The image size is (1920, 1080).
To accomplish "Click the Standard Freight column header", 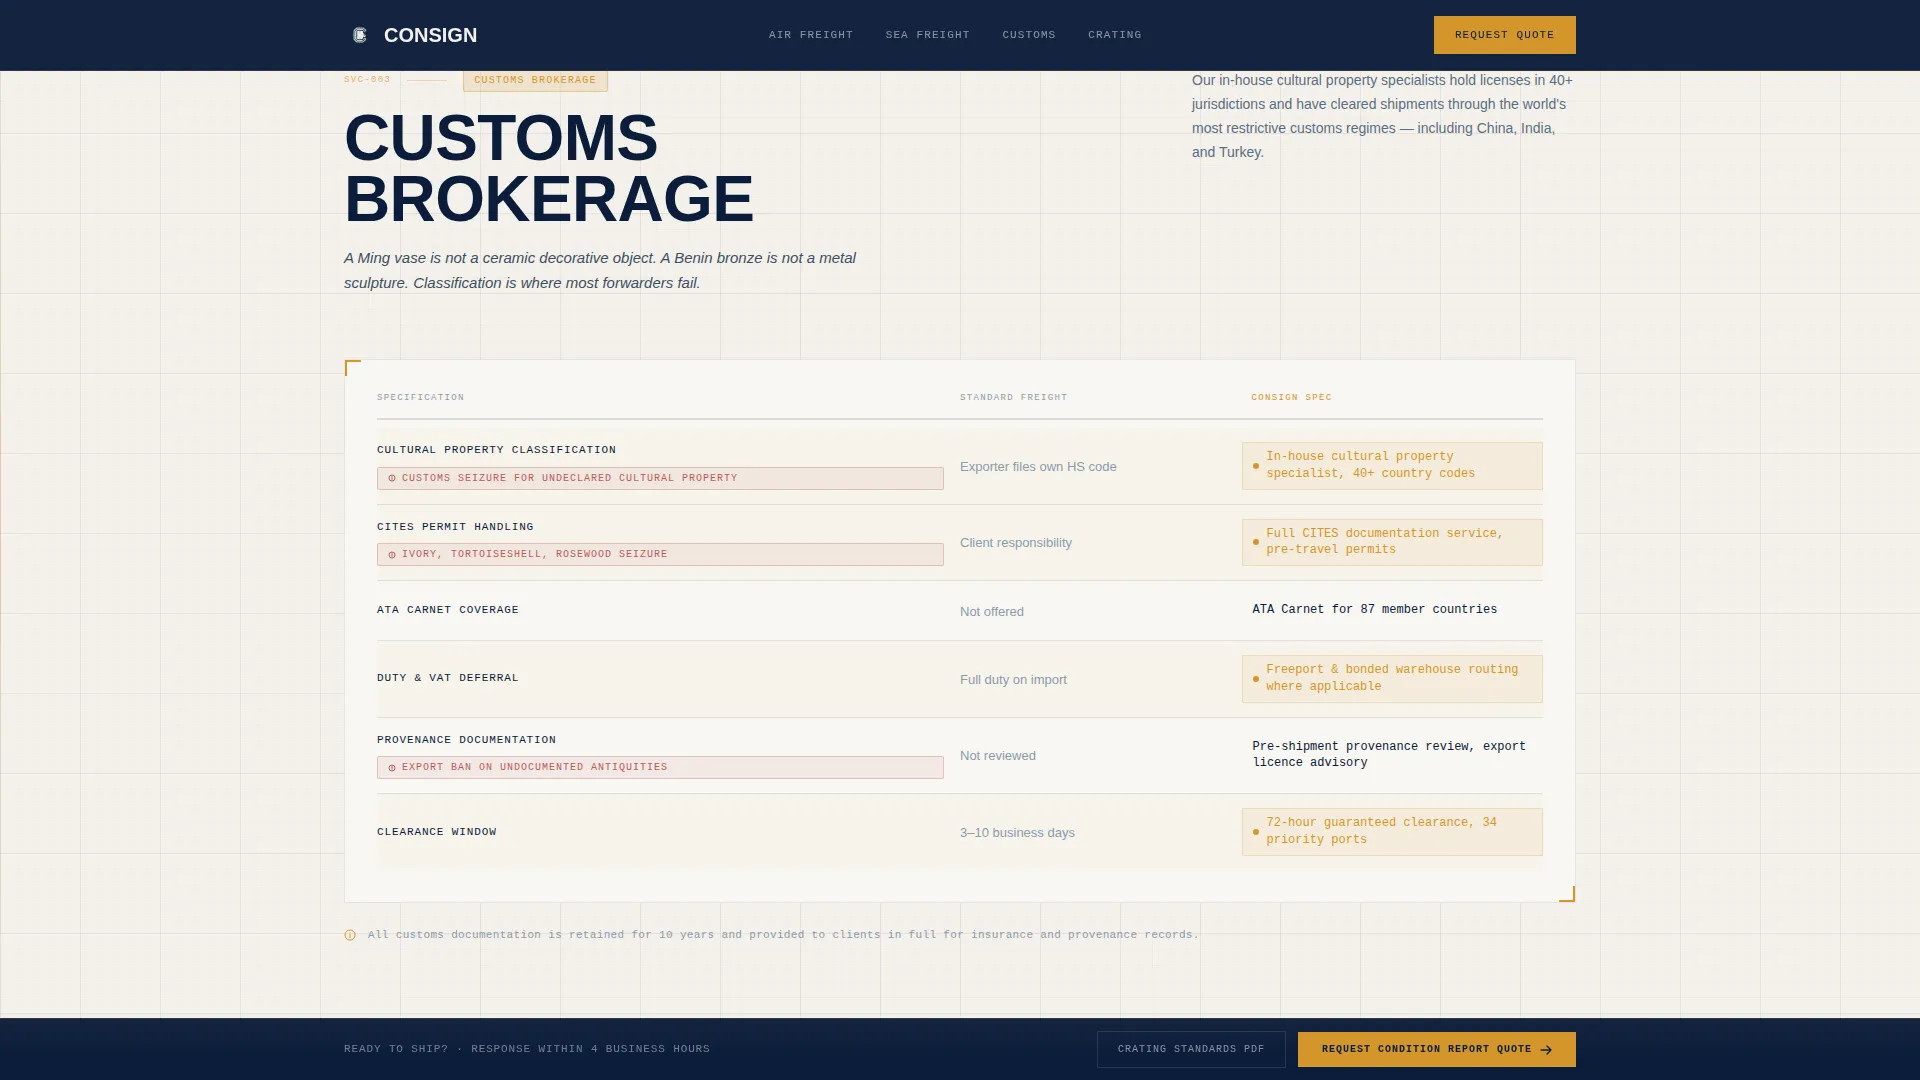I will [x=1013, y=398].
